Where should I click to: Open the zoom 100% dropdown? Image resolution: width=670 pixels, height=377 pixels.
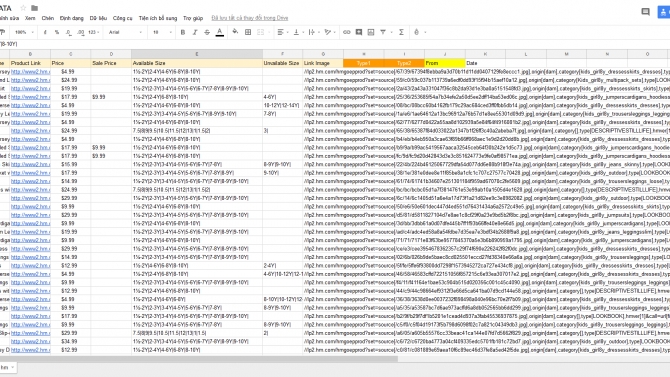[x=24, y=32]
